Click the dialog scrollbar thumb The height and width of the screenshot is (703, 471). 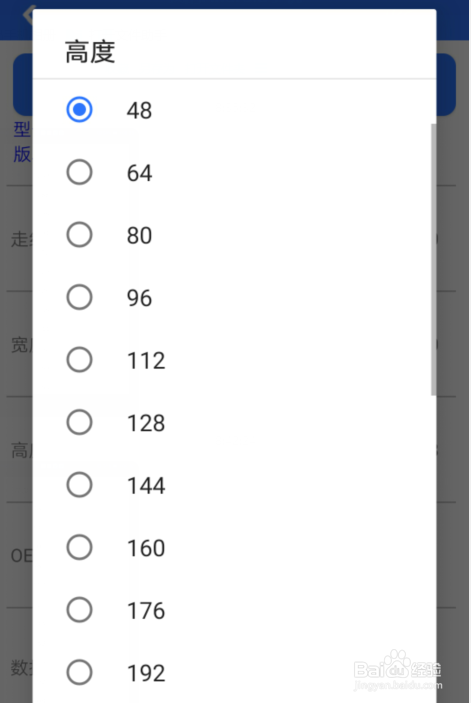[x=433, y=260]
